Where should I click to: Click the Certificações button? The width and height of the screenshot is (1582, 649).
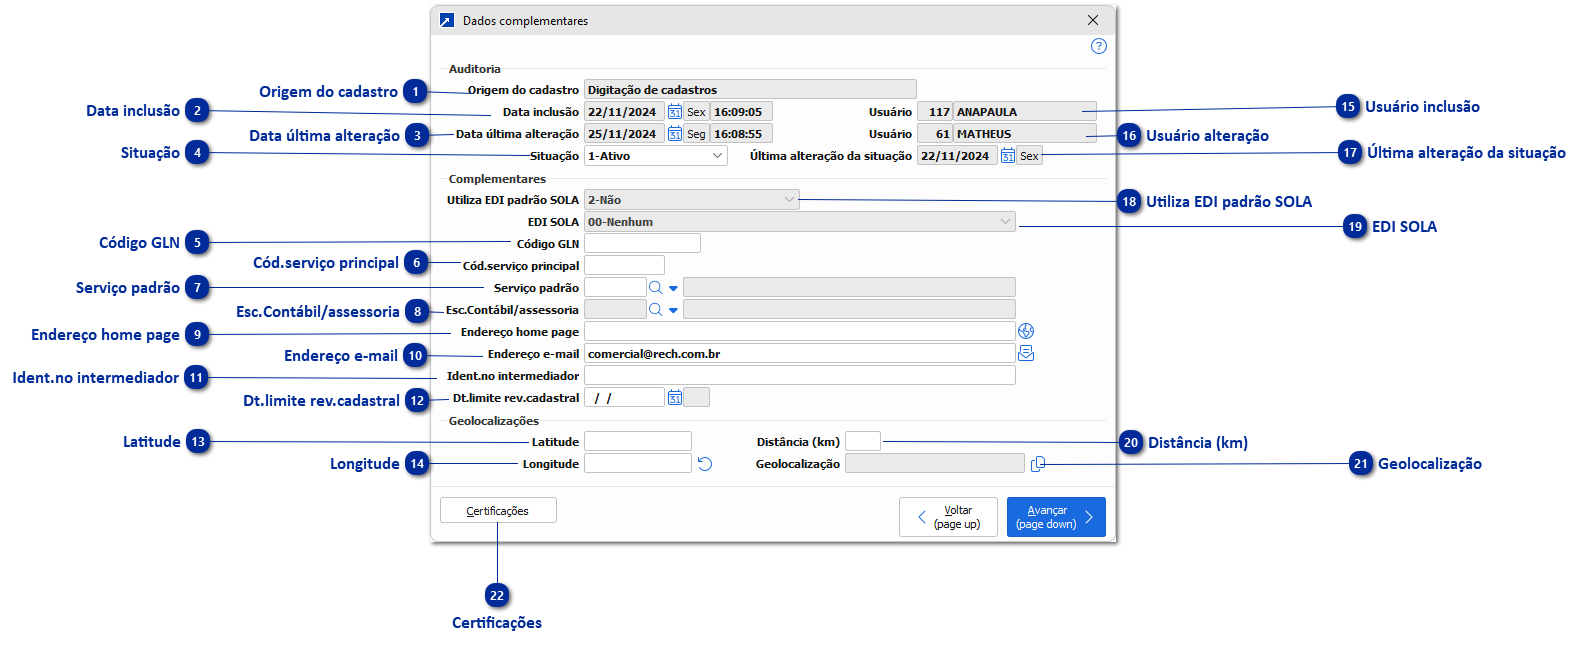[498, 511]
